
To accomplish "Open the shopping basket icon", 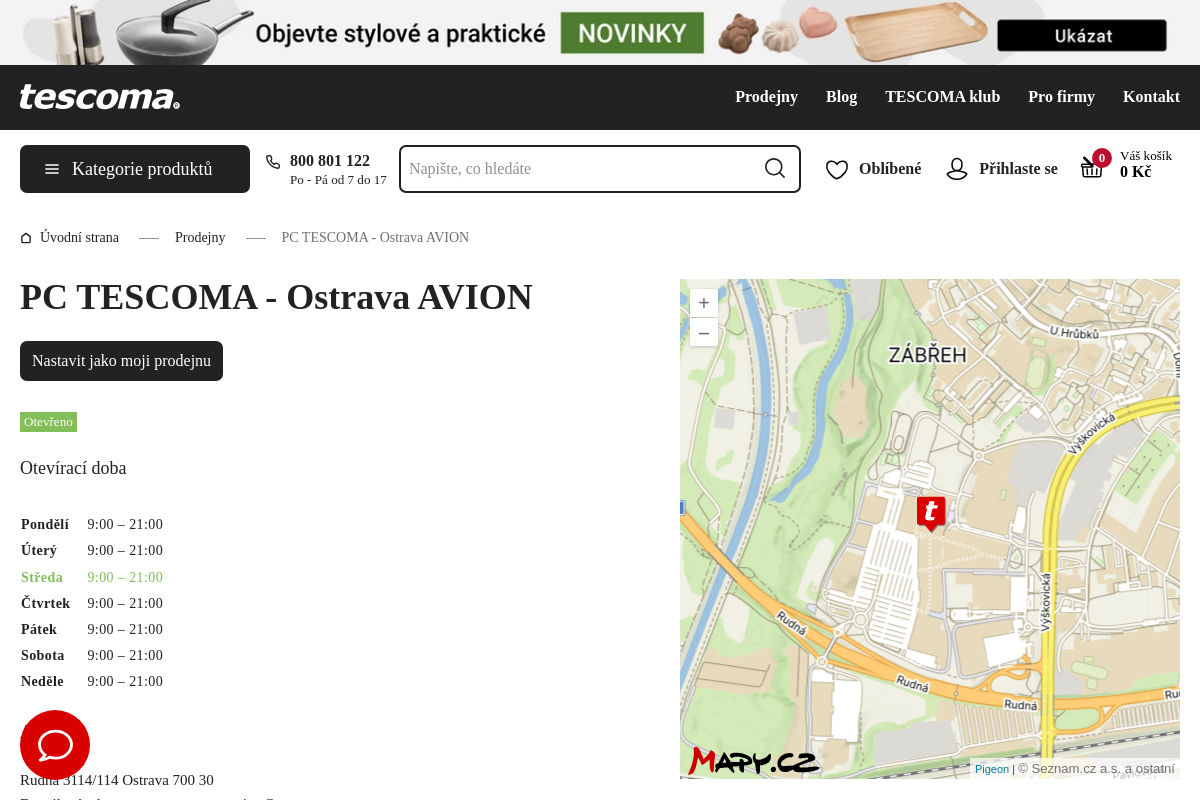I will coord(1092,167).
